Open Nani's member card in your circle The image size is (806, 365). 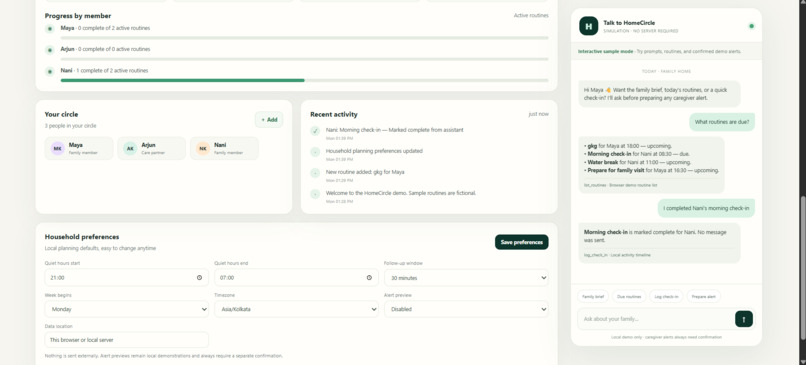(x=224, y=149)
